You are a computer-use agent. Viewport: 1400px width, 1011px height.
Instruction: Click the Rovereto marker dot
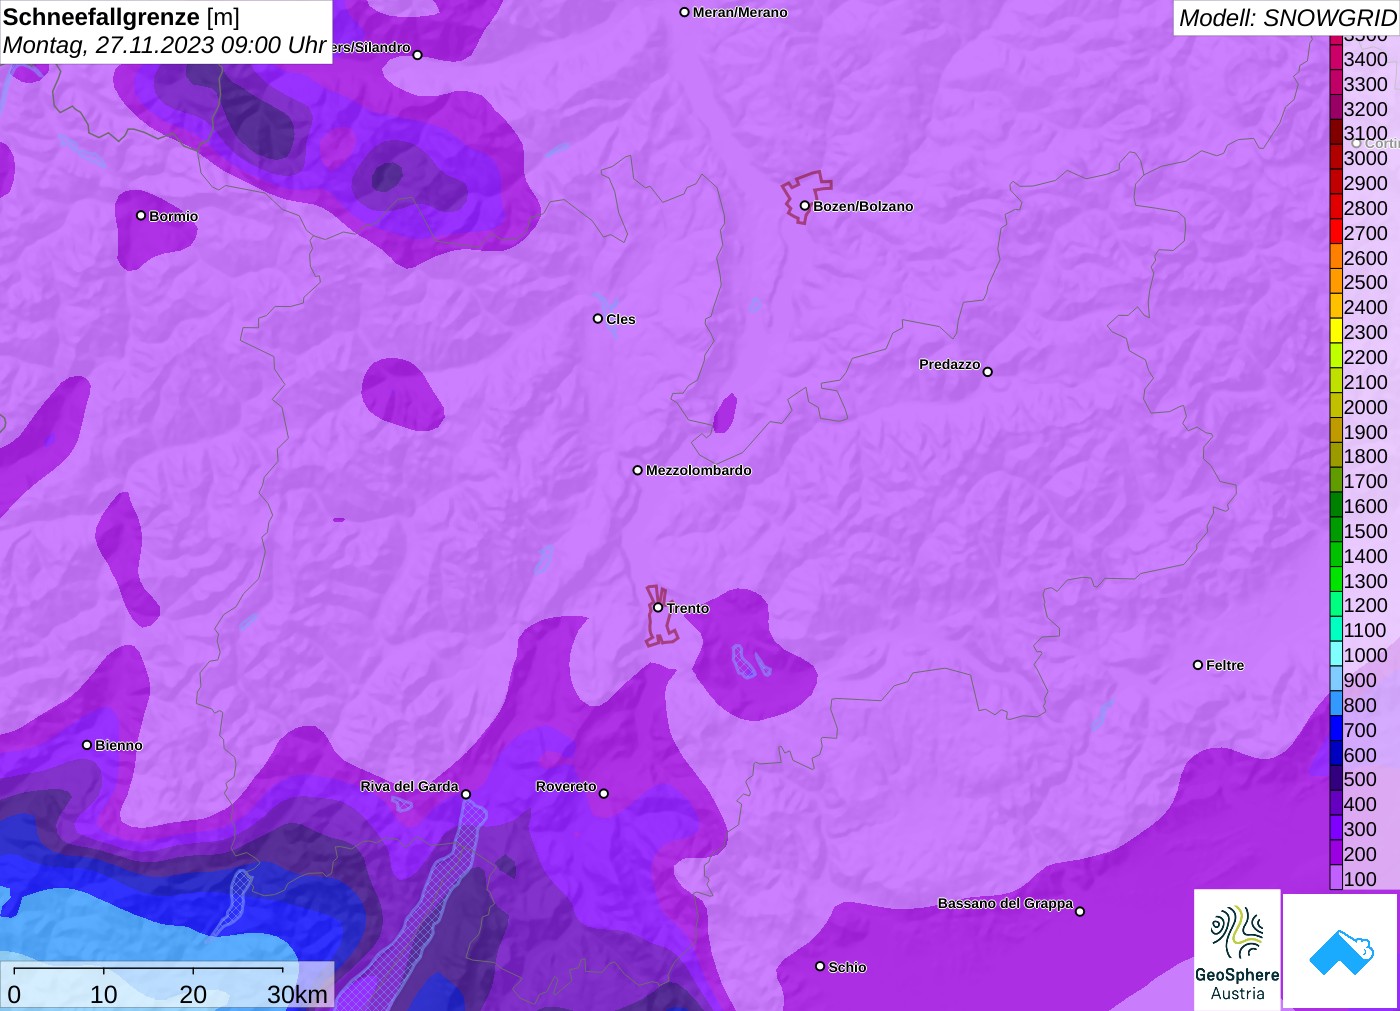pyautogui.click(x=603, y=794)
